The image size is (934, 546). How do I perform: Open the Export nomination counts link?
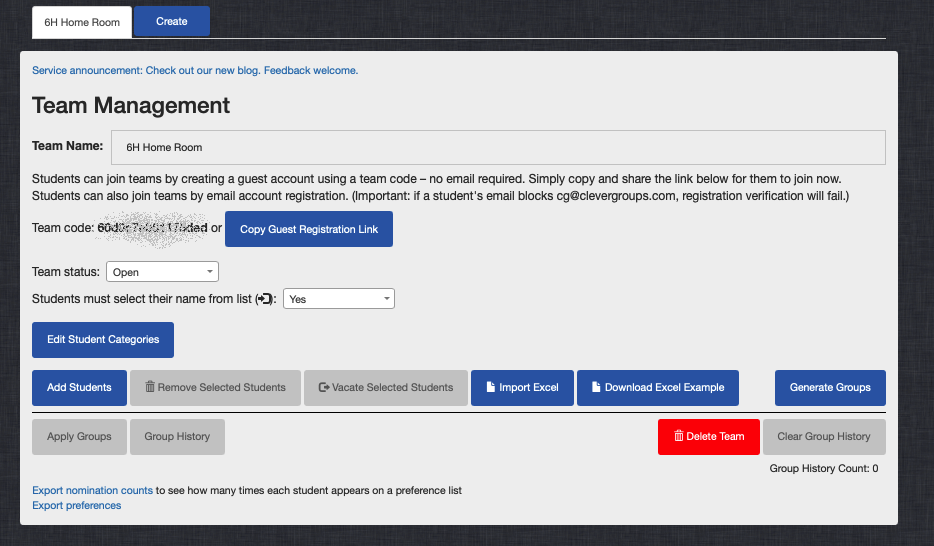(92, 491)
